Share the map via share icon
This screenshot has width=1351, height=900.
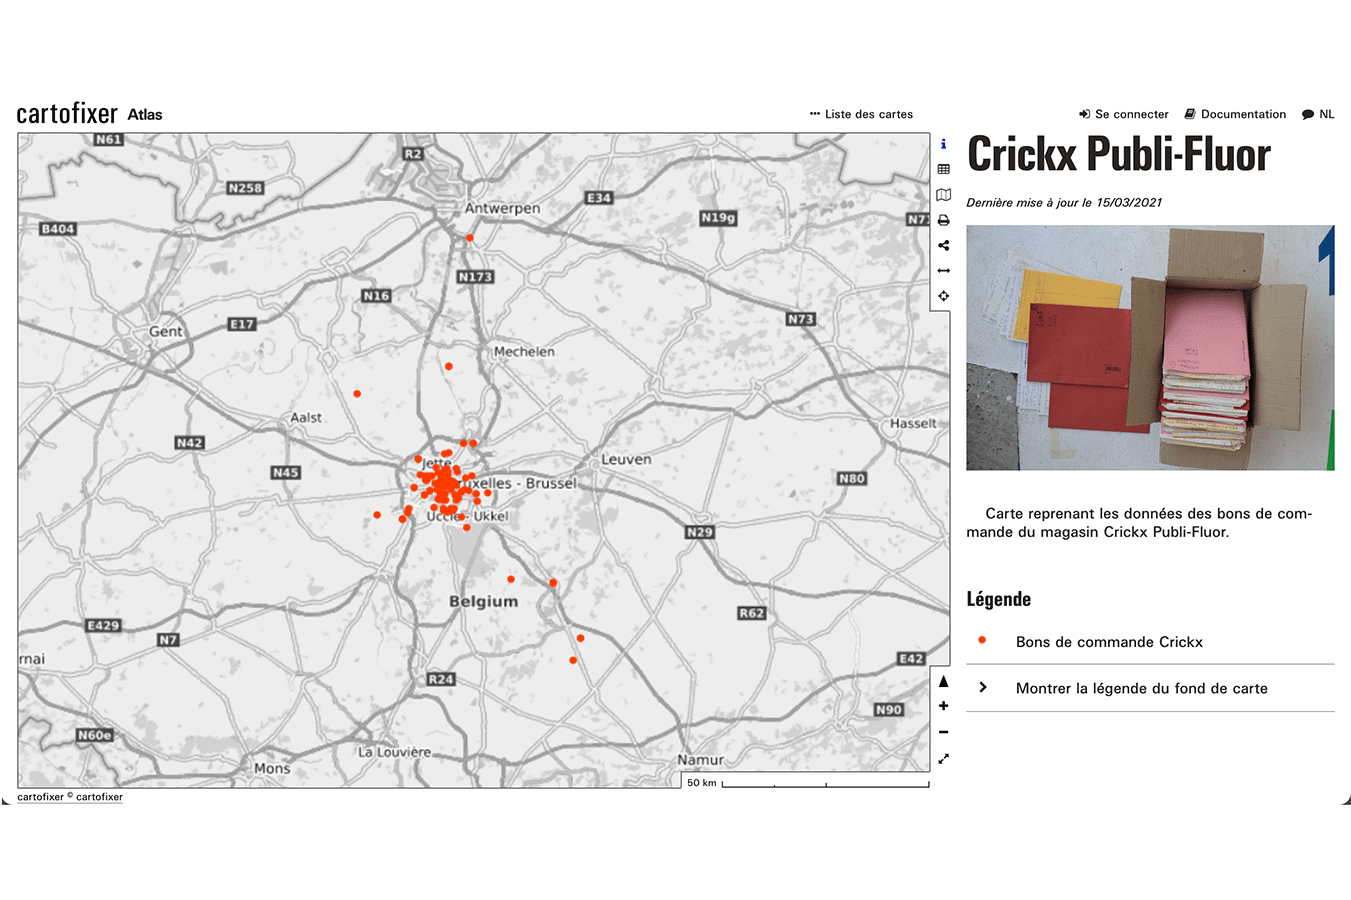943,246
